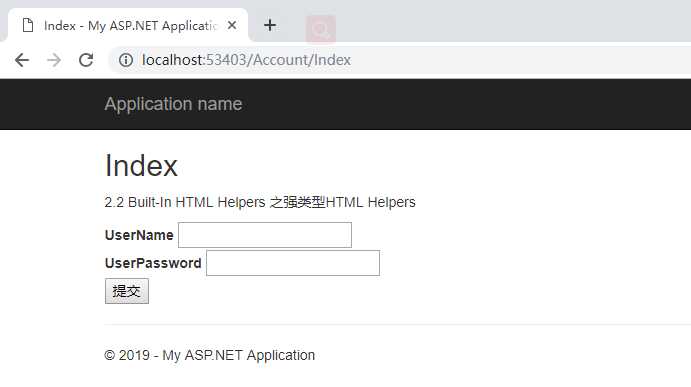691x387 pixels.
Task: Click the © 2019 footer text
Action: [210, 355]
